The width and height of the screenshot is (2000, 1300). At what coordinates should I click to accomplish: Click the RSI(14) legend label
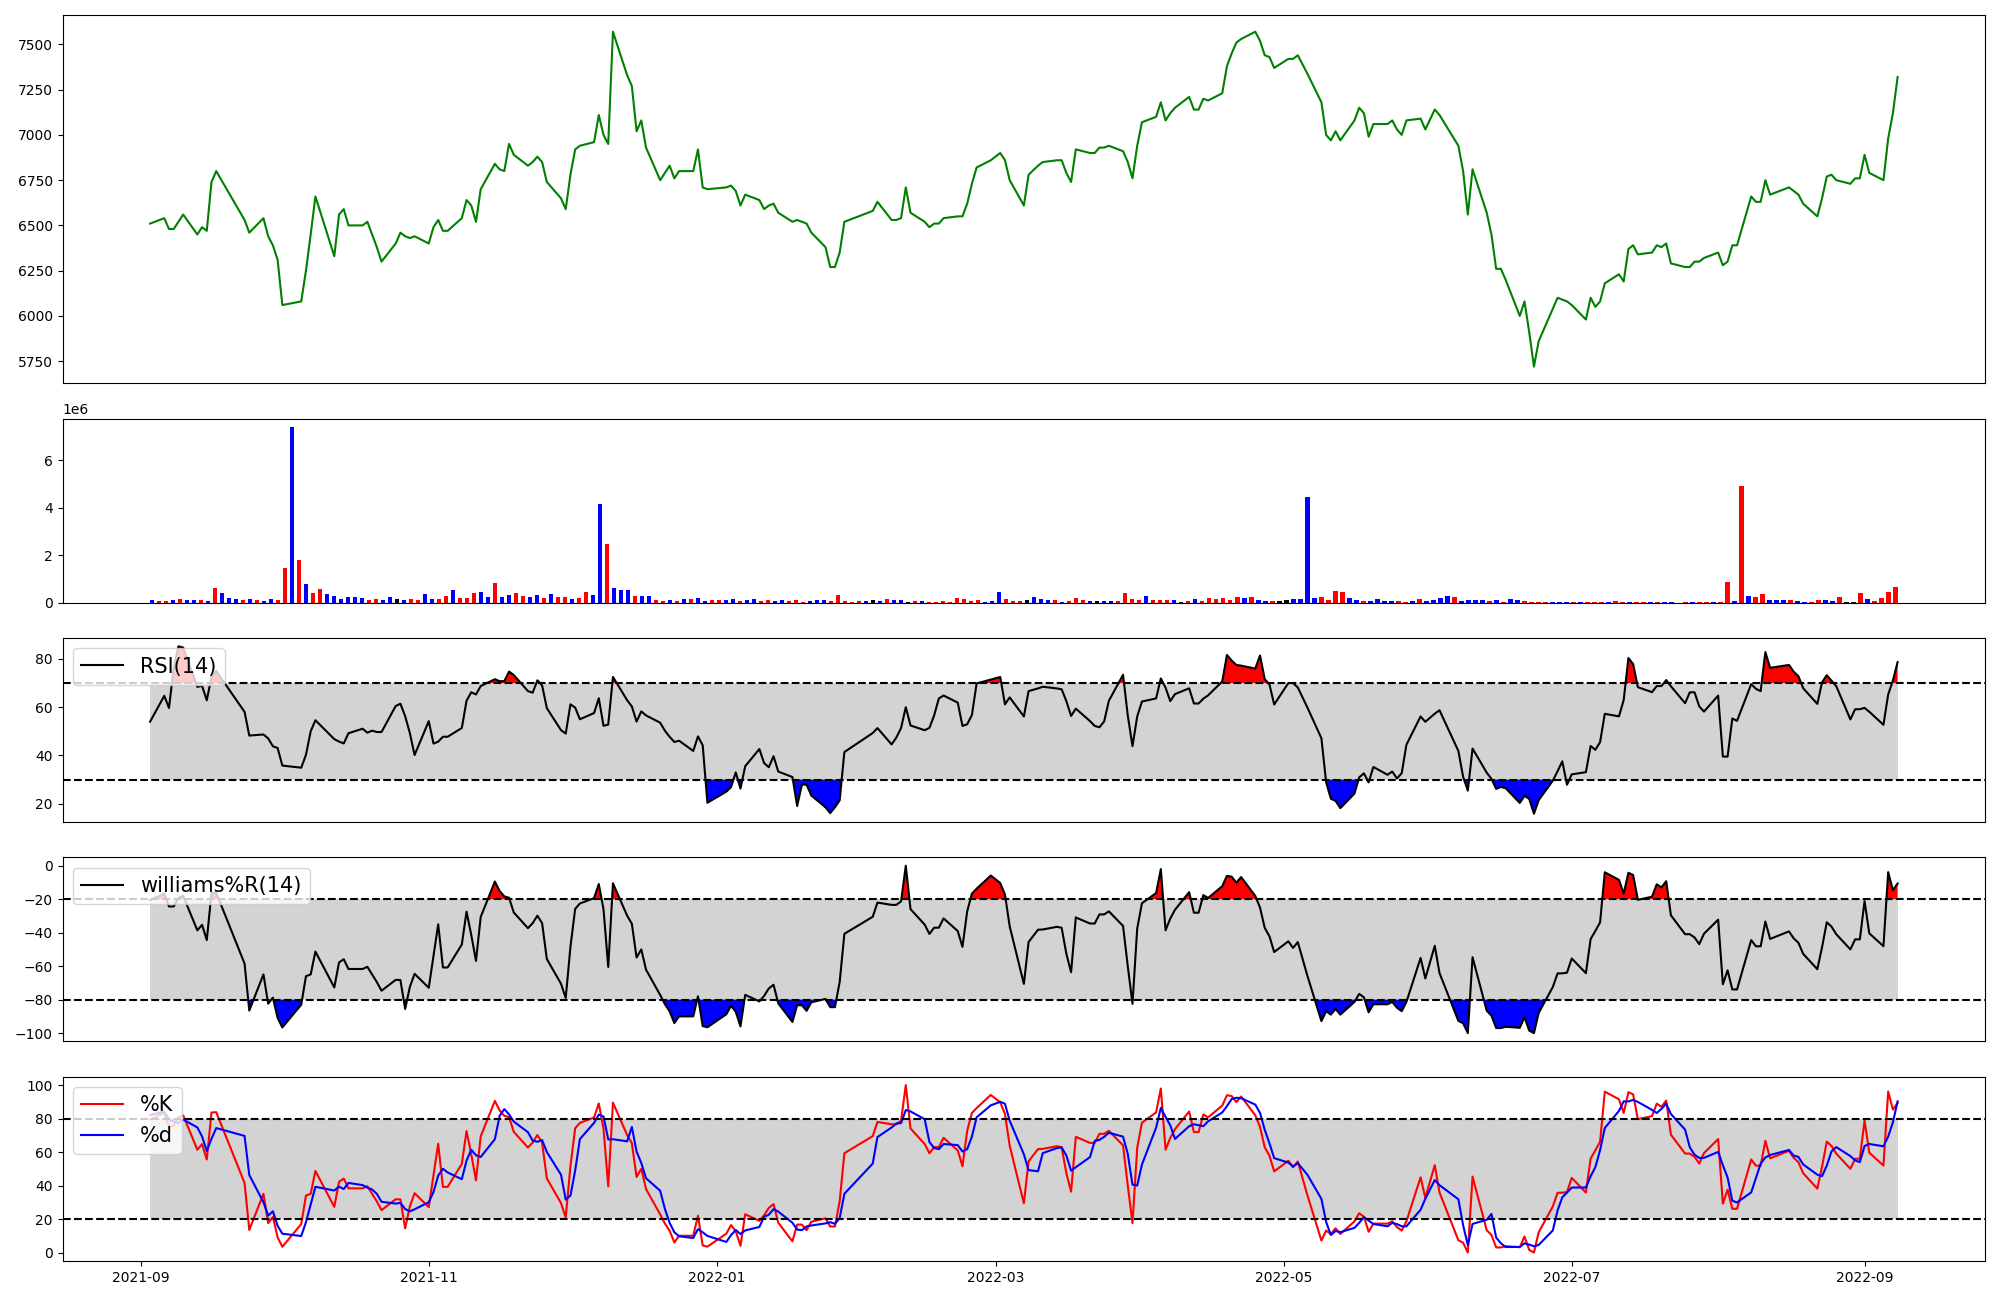click(177, 666)
